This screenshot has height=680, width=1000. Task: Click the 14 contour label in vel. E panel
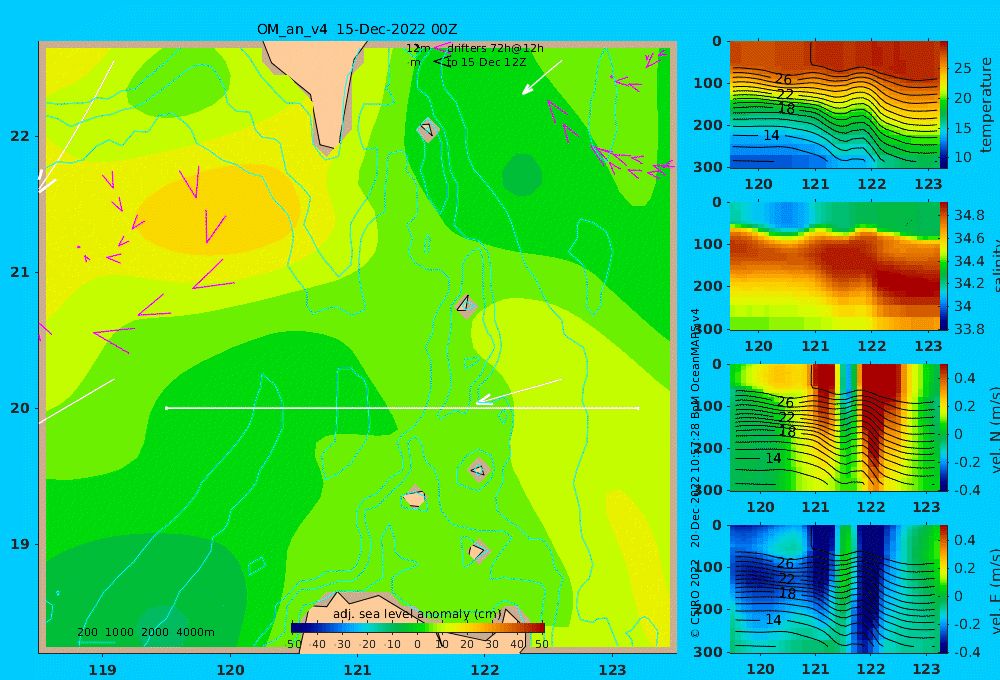(773, 620)
